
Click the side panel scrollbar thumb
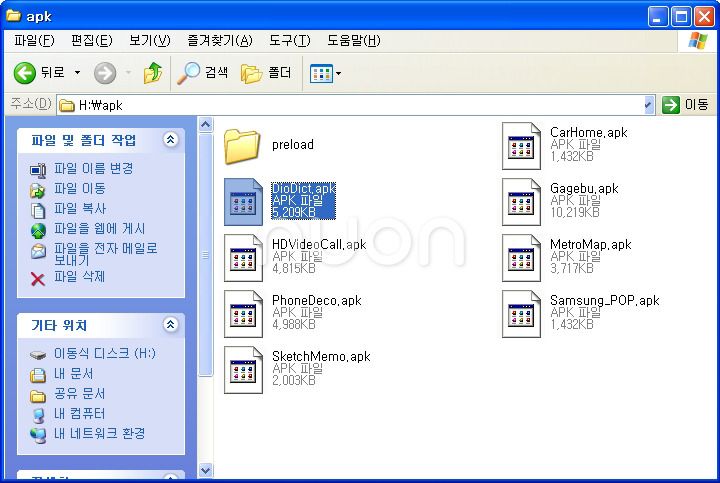(x=206, y=255)
